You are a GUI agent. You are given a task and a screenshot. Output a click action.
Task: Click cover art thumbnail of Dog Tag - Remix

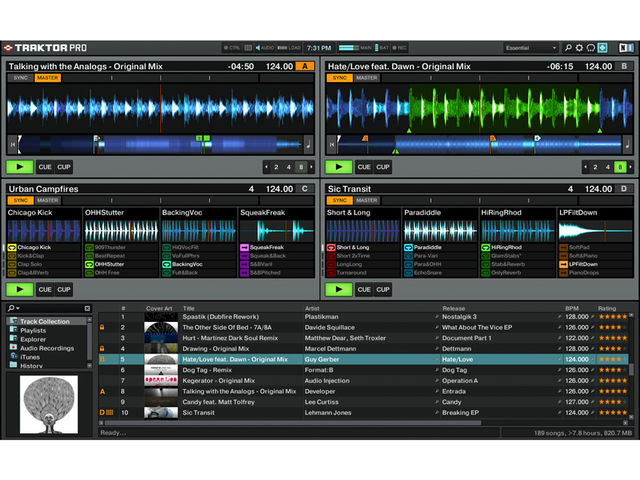point(161,370)
